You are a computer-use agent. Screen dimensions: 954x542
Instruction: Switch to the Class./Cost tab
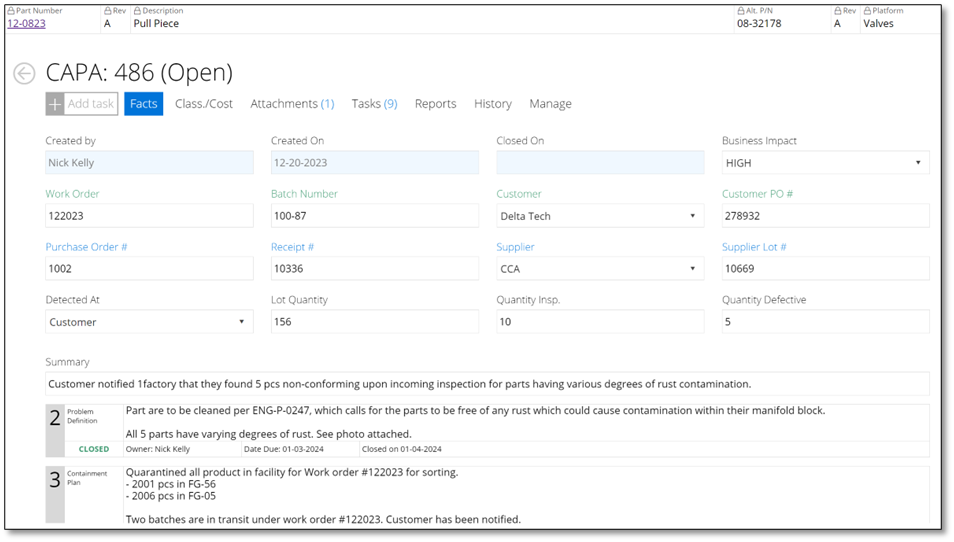tap(204, 104)
